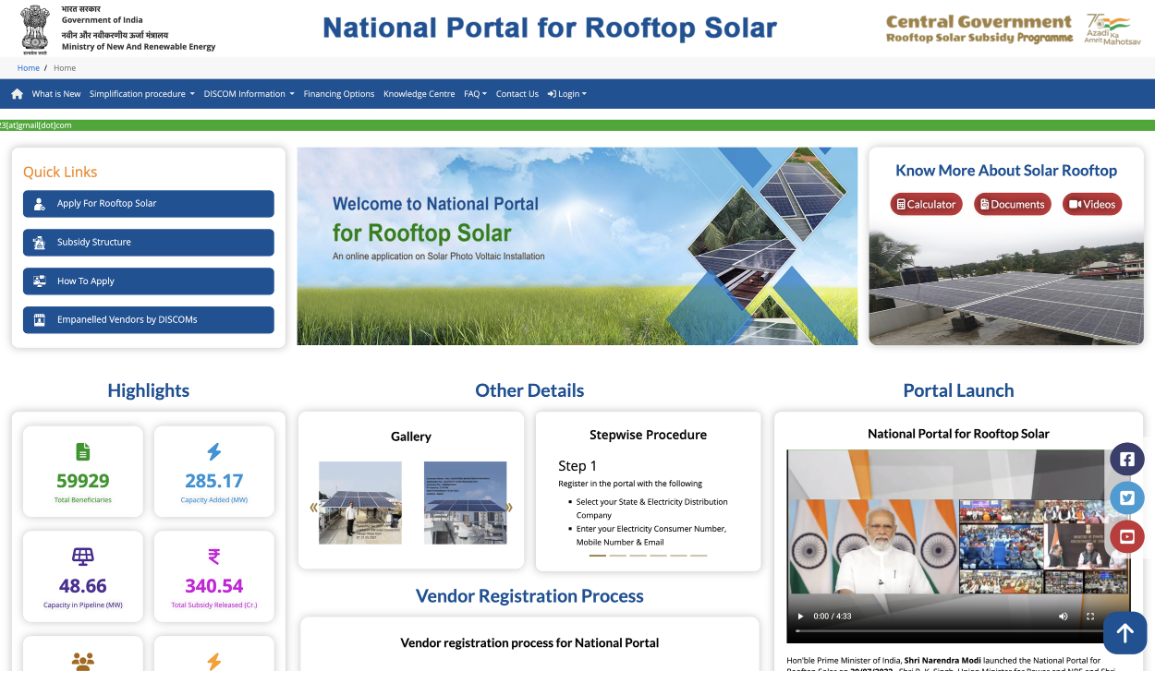Open Subsidy Structure quick link
This screenshot has height=682, width=1156.
148,243
